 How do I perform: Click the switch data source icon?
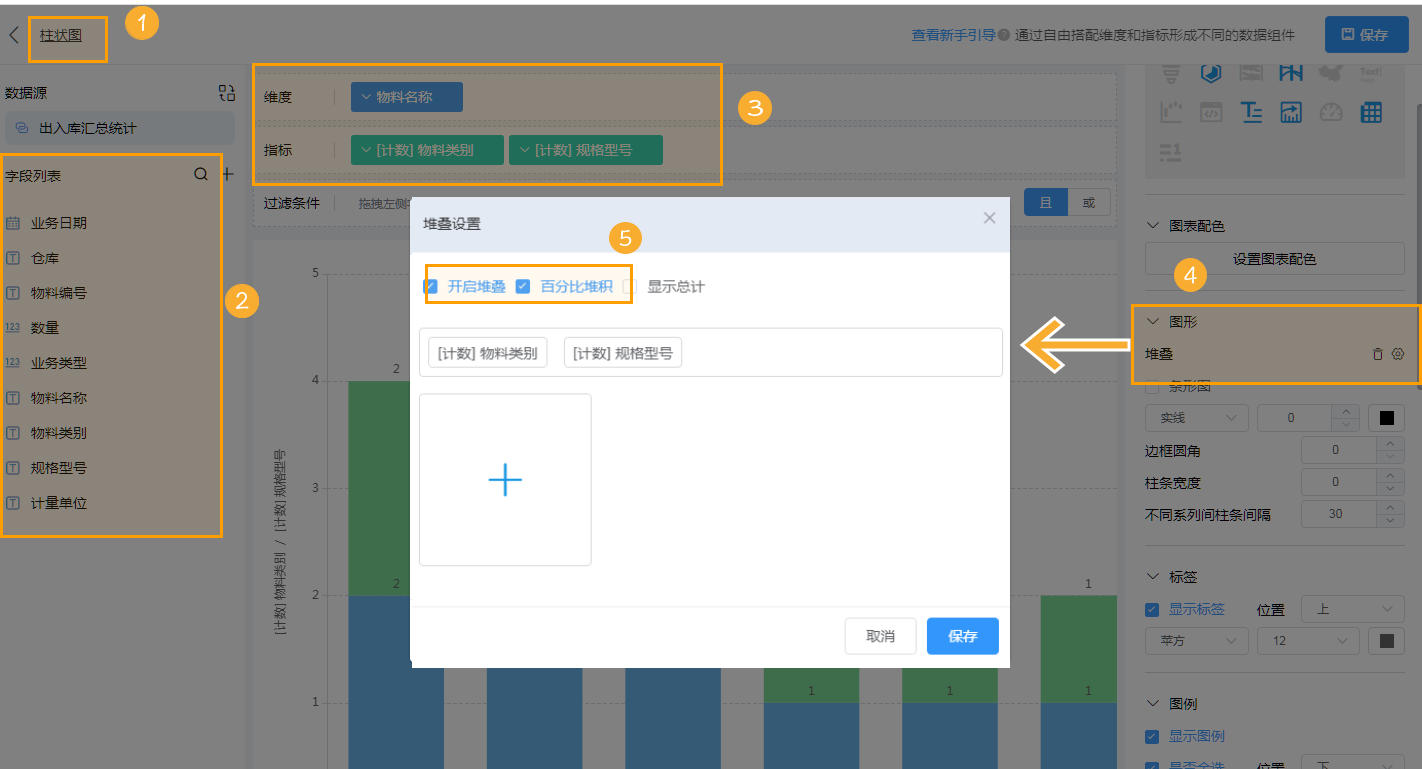(x=227, y=93)
